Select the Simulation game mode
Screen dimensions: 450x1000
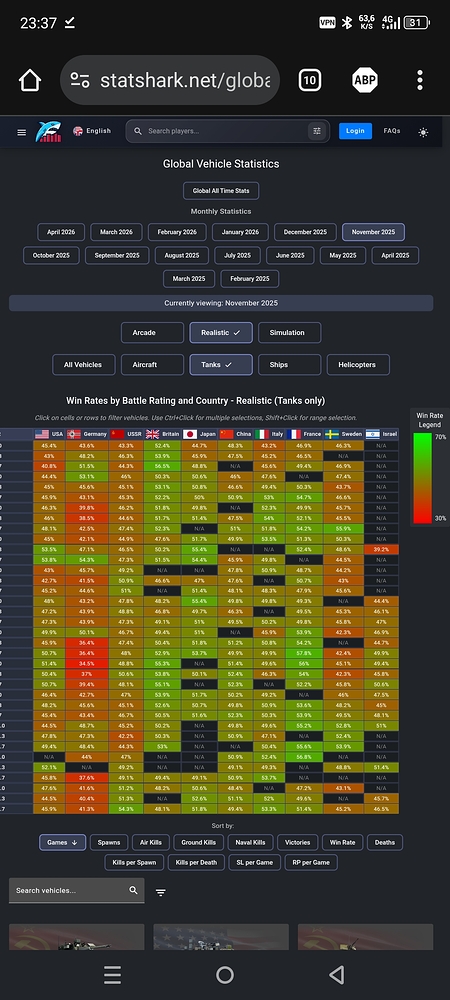(x=289, y=332)
